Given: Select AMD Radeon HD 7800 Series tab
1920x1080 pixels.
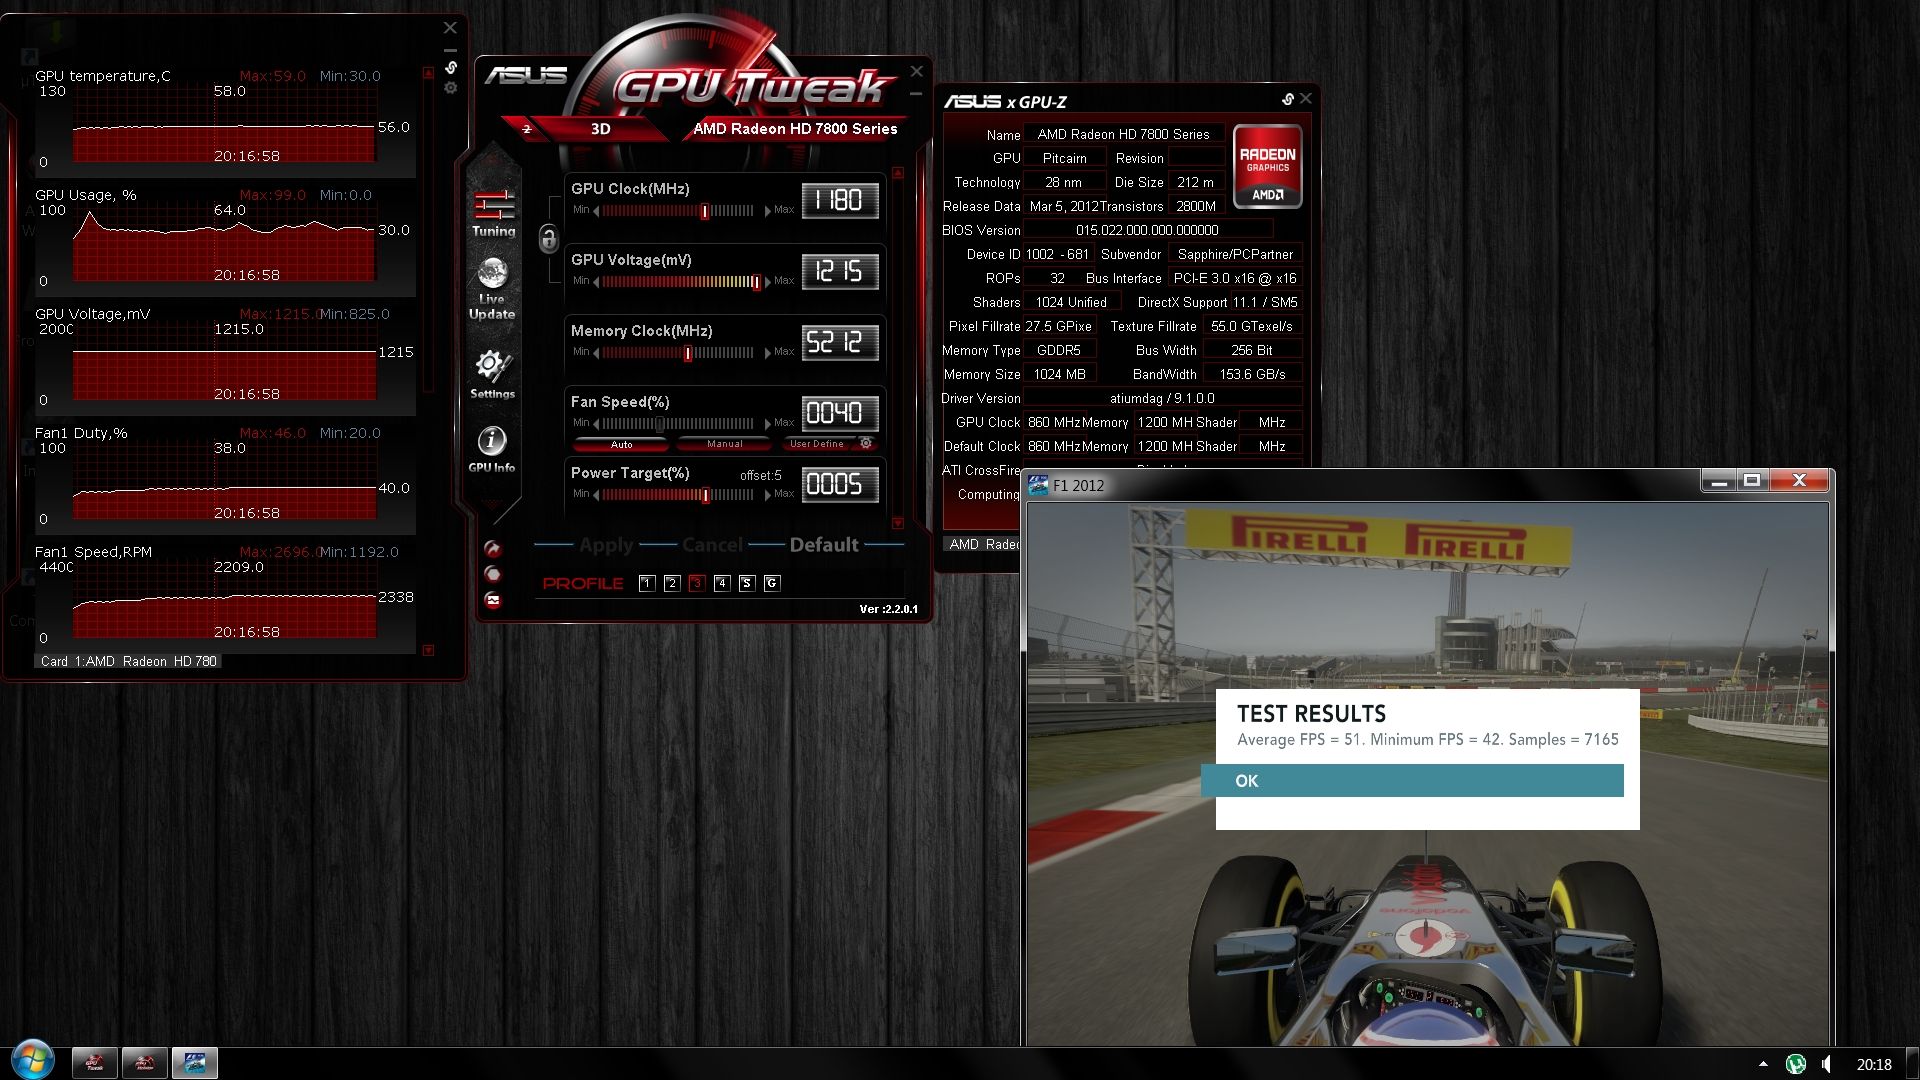Looking at the screenshot, I should 795,129.
